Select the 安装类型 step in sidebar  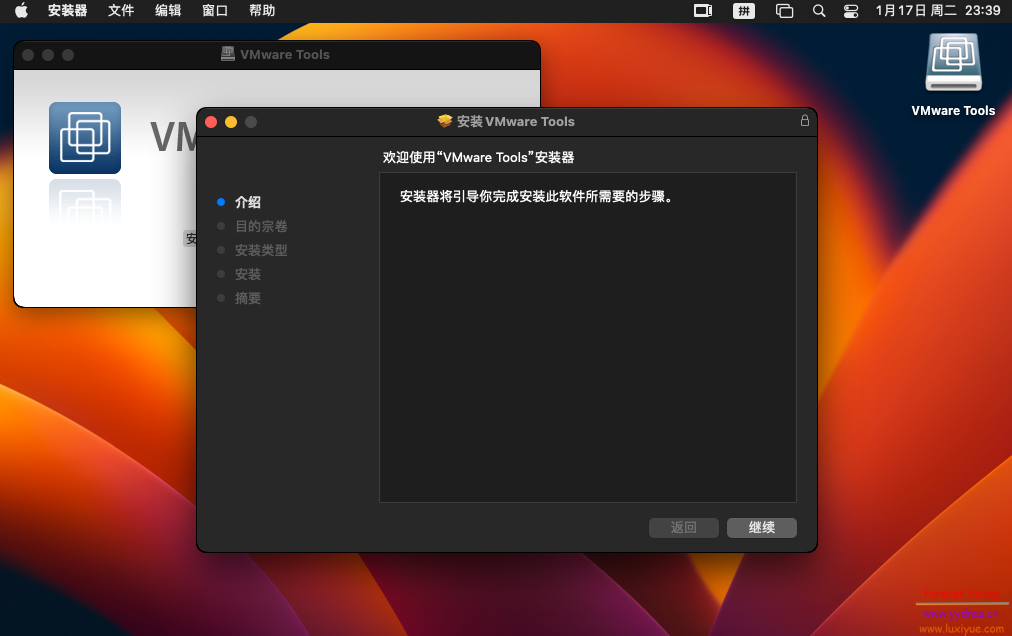pyautogui.click(x=261, y=250)
